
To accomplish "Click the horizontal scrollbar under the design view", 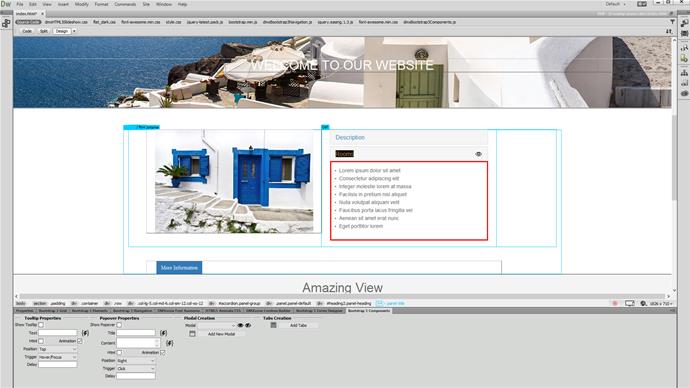I will coord(342,296).
